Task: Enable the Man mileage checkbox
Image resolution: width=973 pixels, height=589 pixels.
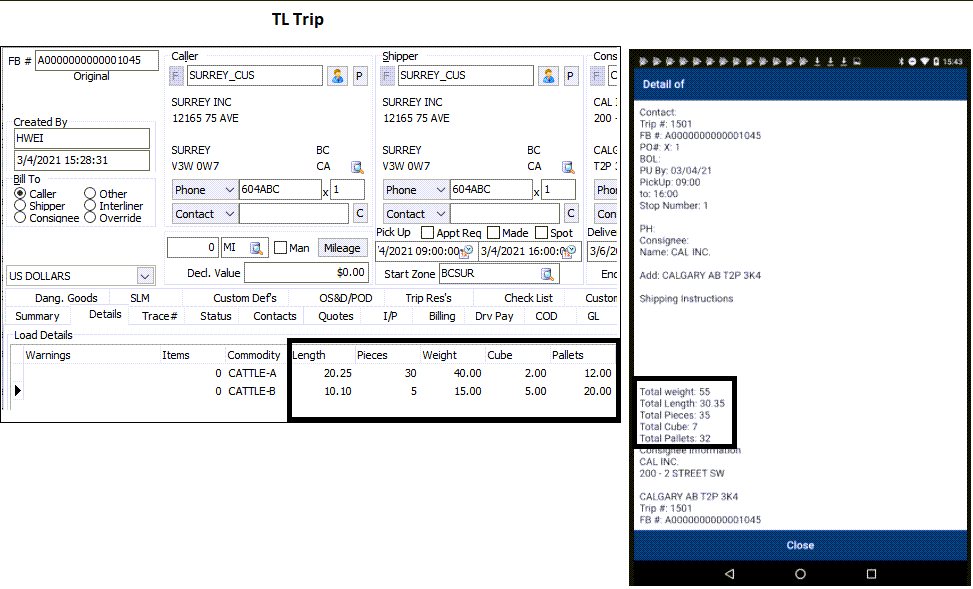Action: [x=281, y=248]
